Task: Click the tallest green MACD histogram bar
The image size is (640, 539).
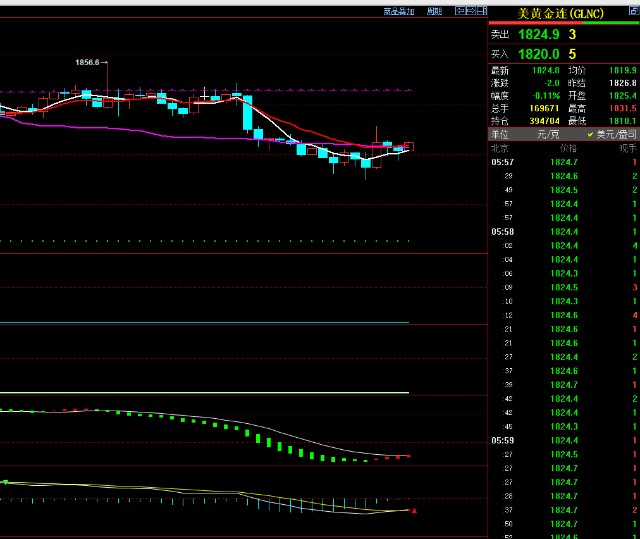Action: pos(257,440)
